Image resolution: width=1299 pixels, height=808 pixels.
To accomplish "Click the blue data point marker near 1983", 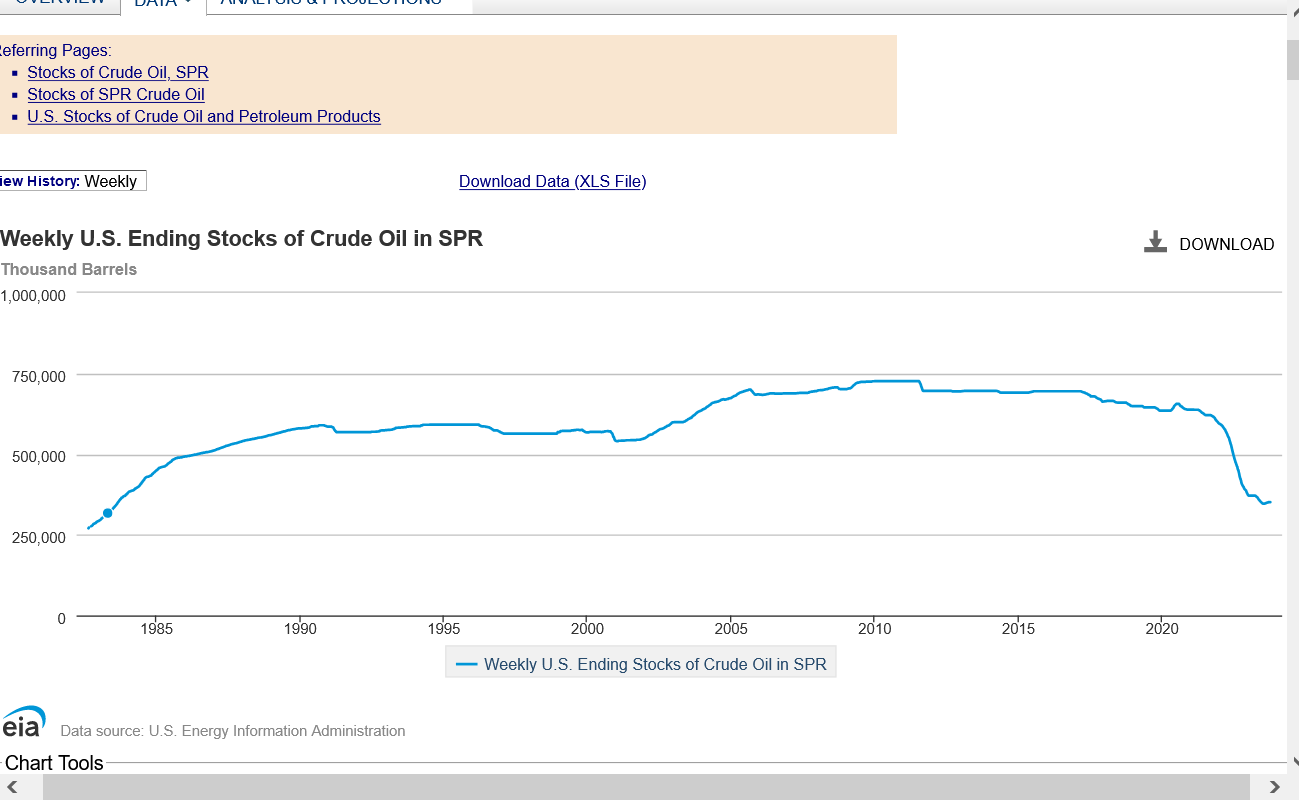I will coord(108,513).
